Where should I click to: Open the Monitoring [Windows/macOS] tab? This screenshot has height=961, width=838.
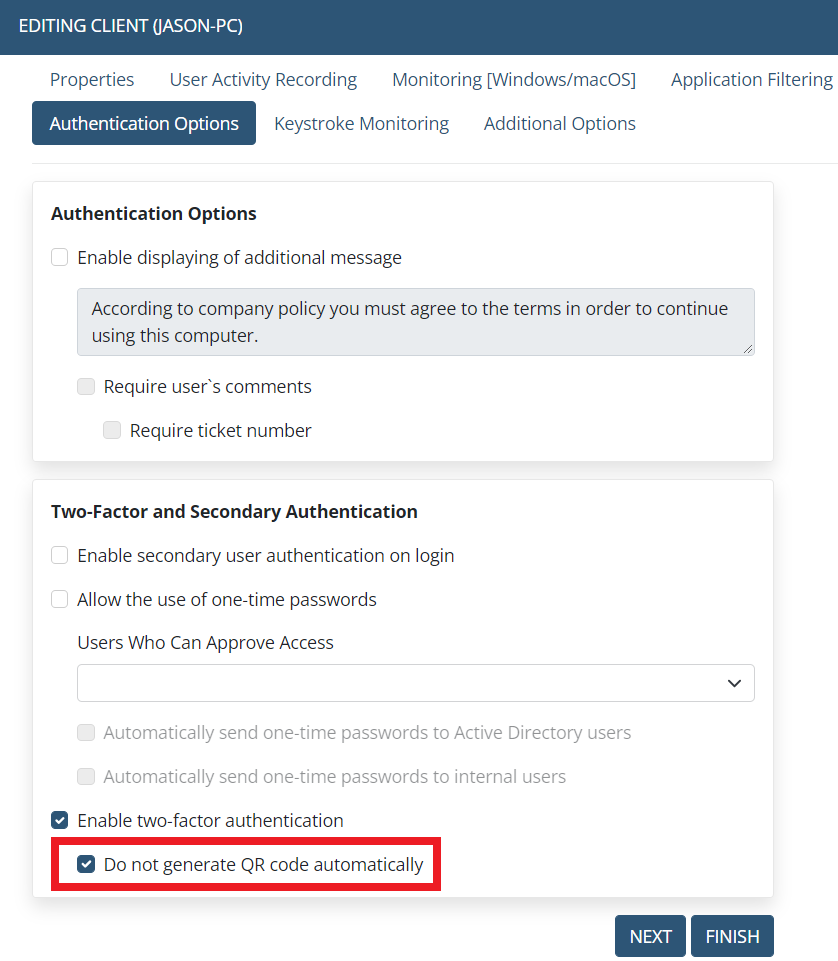(x=513, y=80)
